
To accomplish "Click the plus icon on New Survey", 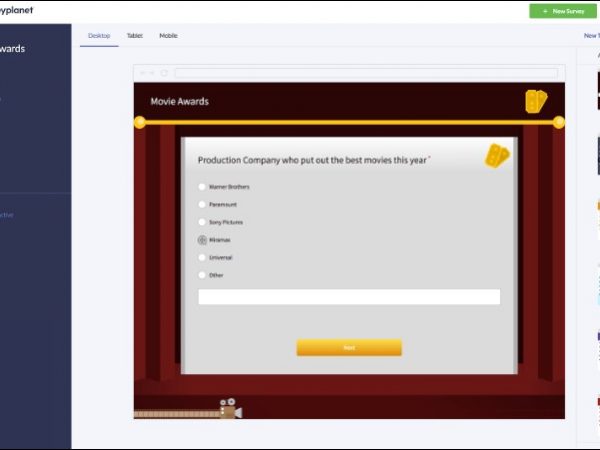I will coord(544,11).
